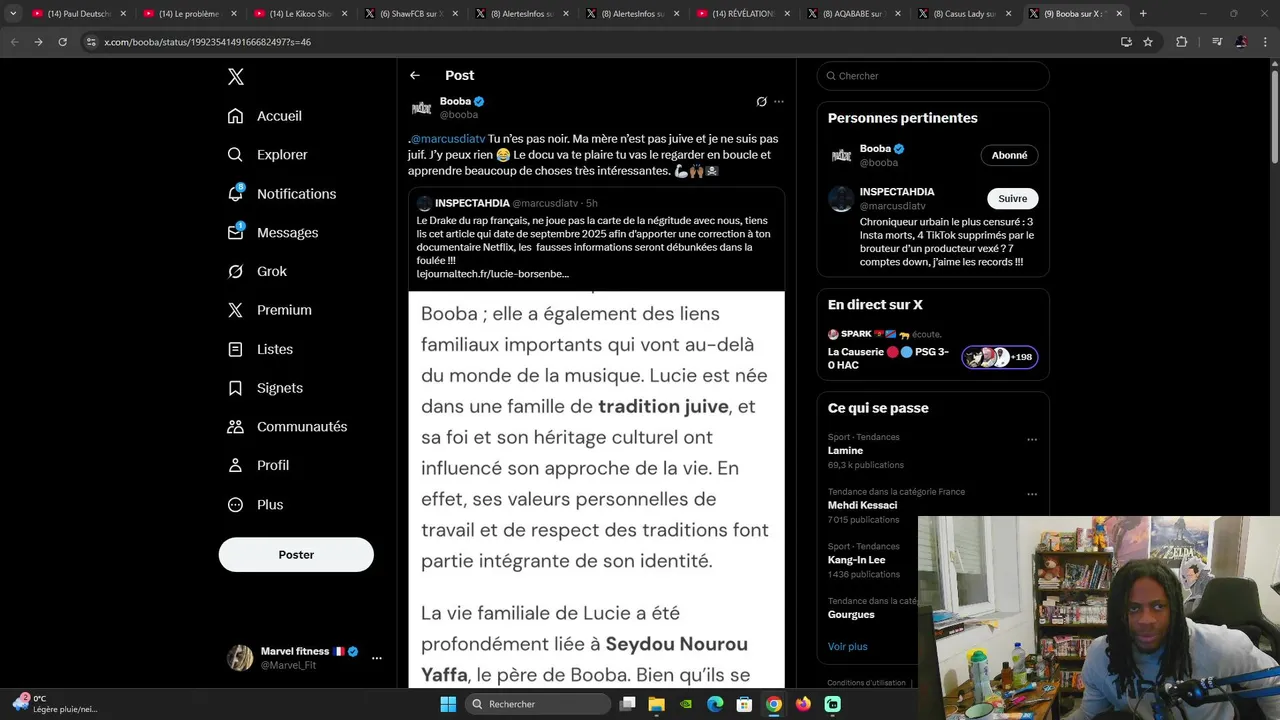Open the tab search dropdown arrow in Chrome
Screen dimensions: 1280x720
coord(13,14)
